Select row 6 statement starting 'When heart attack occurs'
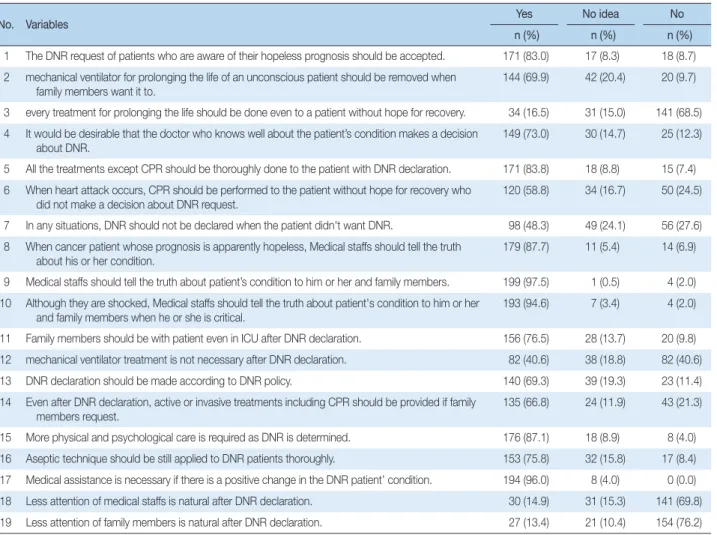717x535 pixels. (x=248, y=198)
